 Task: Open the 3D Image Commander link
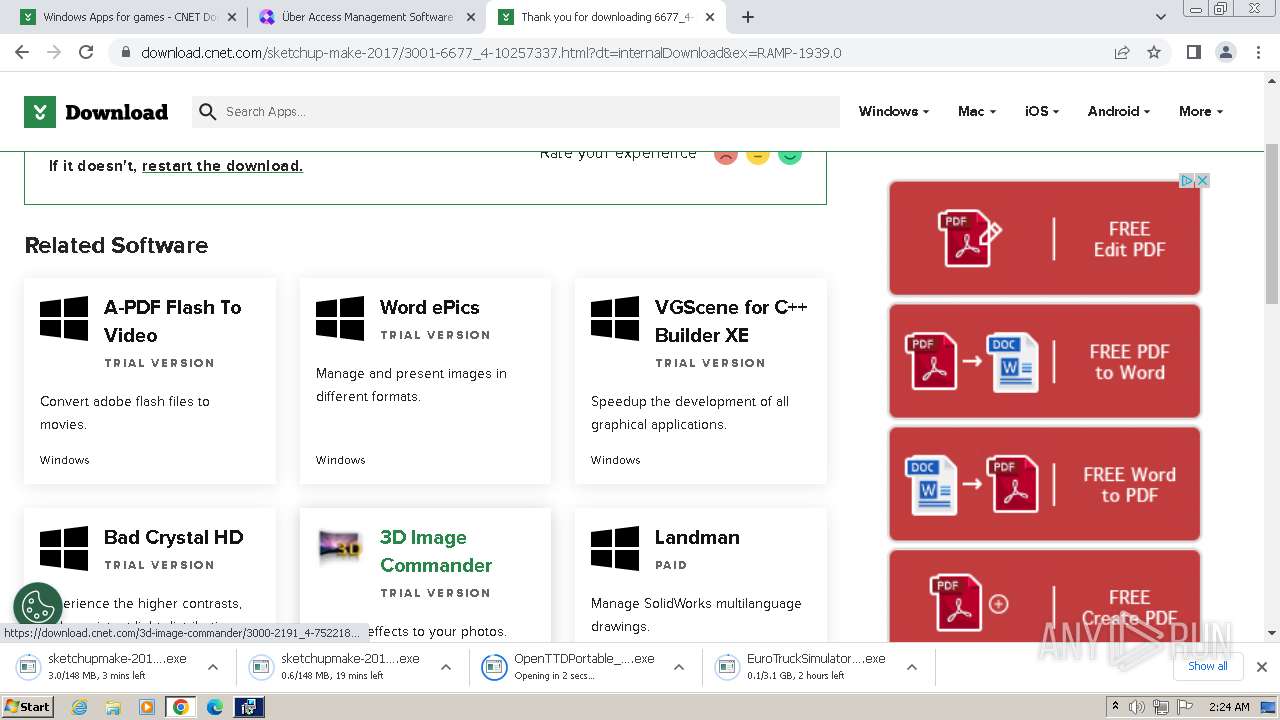[436, 551]
